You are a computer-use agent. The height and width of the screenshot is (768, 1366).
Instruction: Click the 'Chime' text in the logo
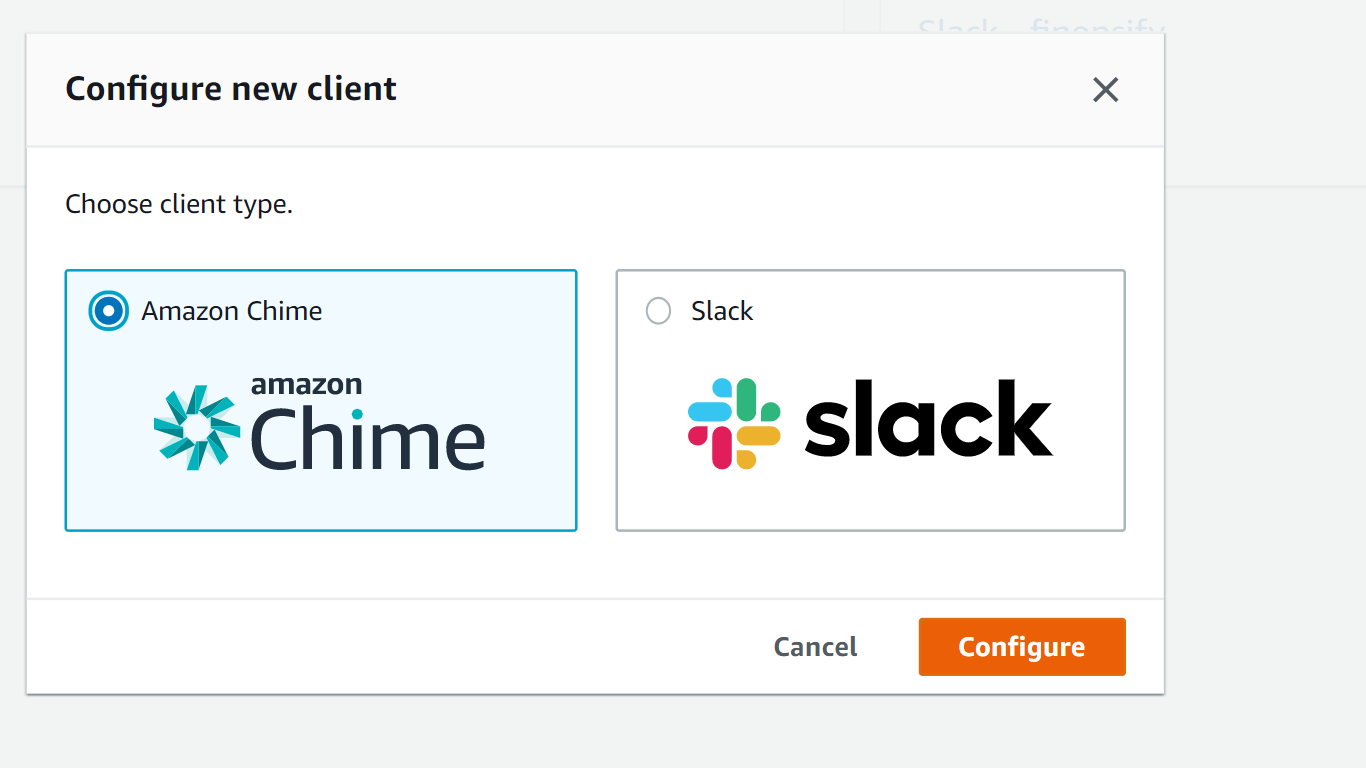pyautogui.click(x=370, y=438)
